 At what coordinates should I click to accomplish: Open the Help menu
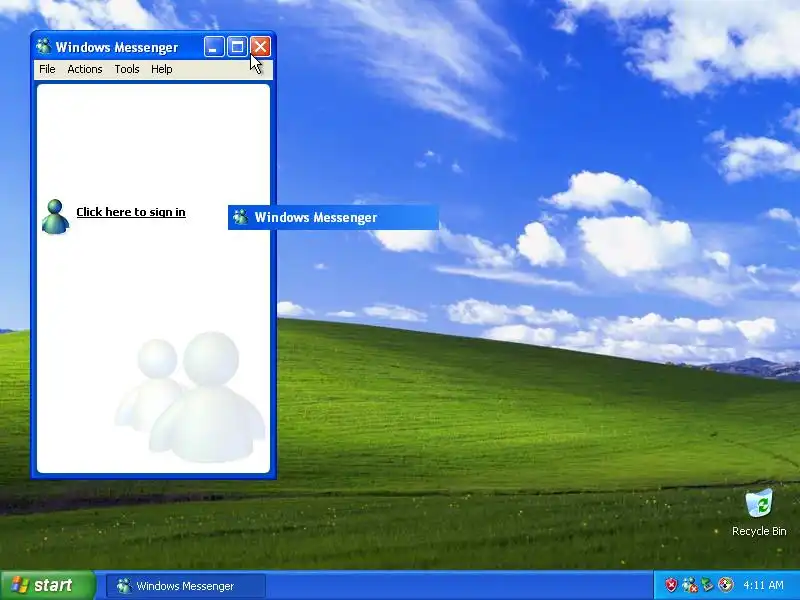pos(162,69)
